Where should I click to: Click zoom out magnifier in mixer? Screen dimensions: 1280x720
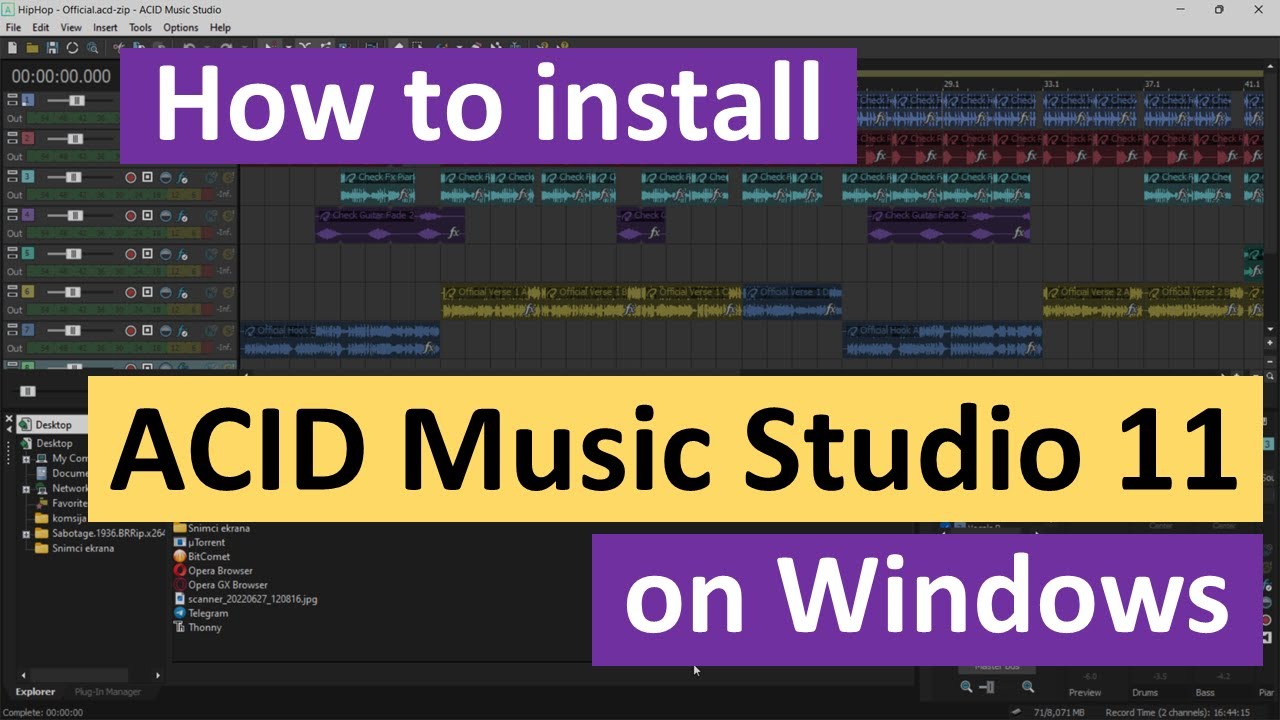tap(966, 687)
